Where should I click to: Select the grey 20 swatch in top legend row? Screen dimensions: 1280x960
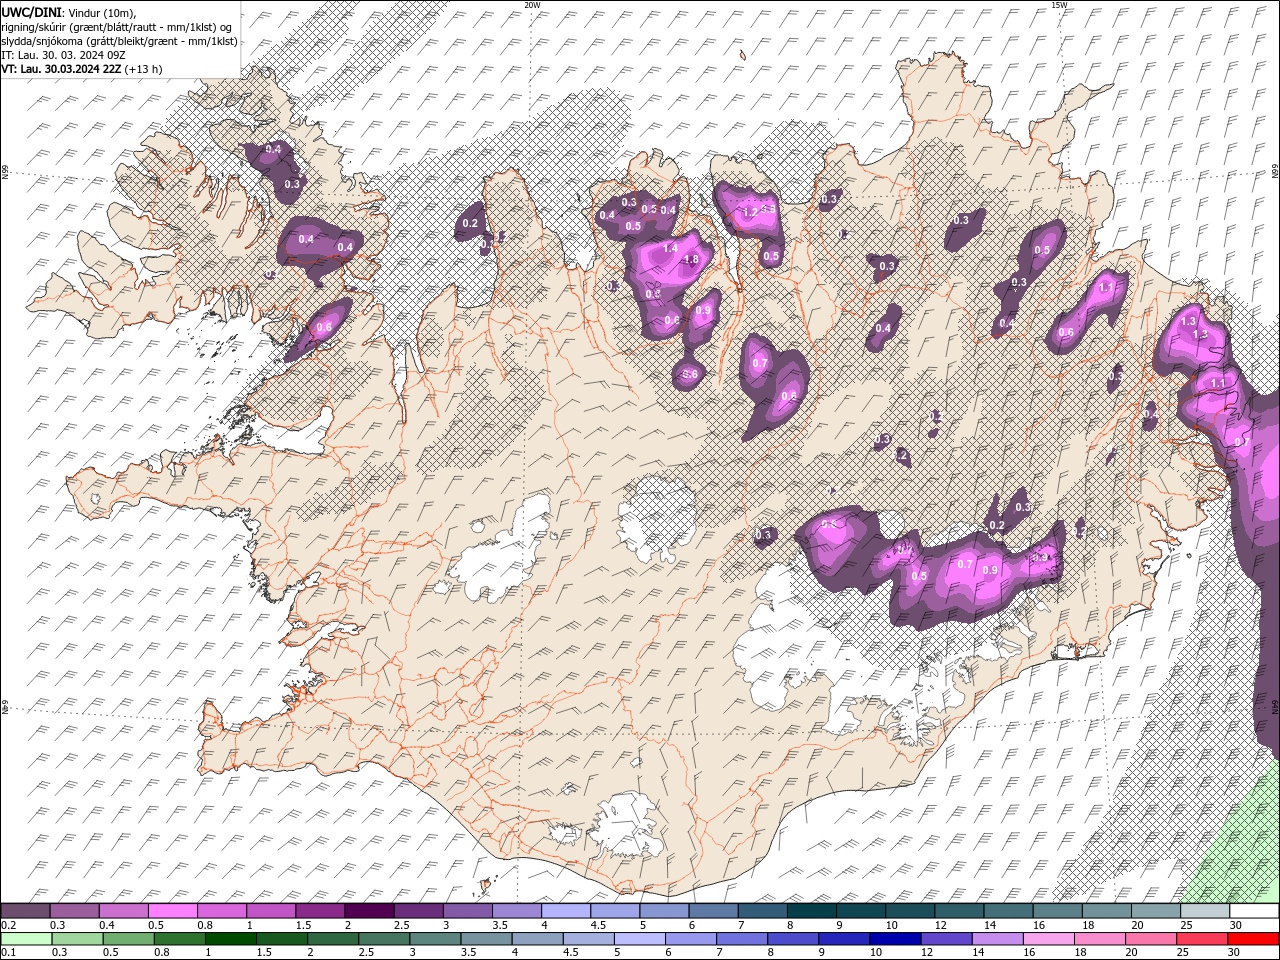[1155, 911]
